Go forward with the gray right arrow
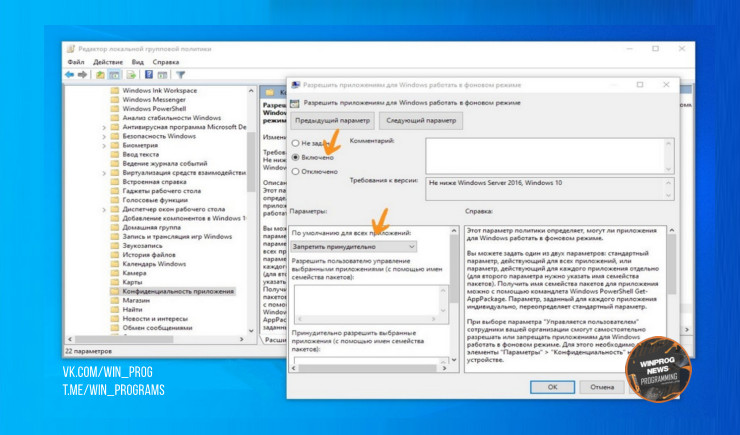The width and height of the screenshot is (740, 435). [x=82, y=75]
